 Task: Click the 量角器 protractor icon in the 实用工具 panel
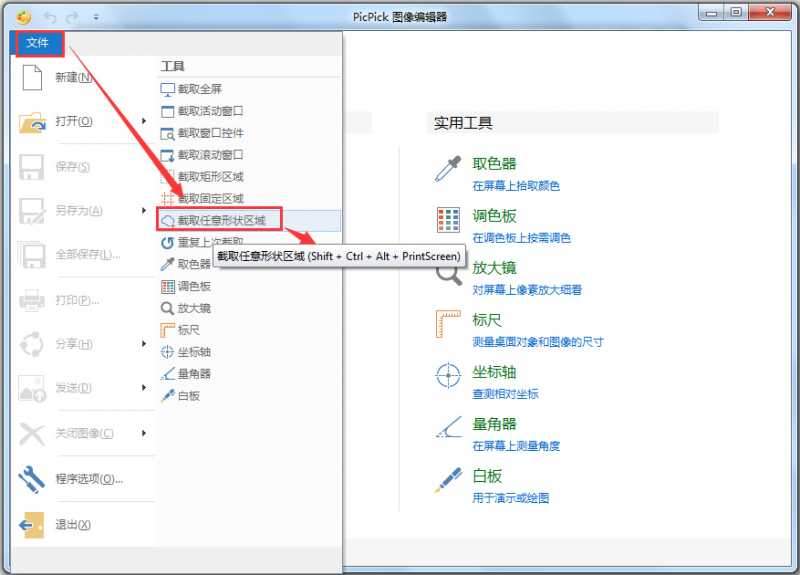[447, 428]
